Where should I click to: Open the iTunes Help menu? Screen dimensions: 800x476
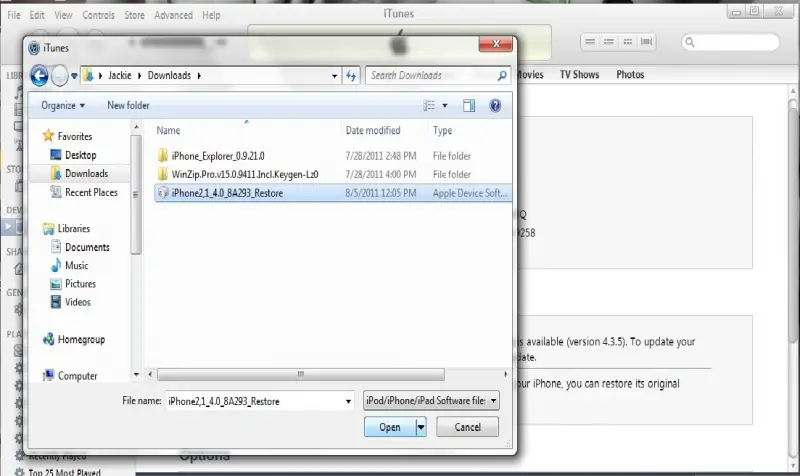211,15
